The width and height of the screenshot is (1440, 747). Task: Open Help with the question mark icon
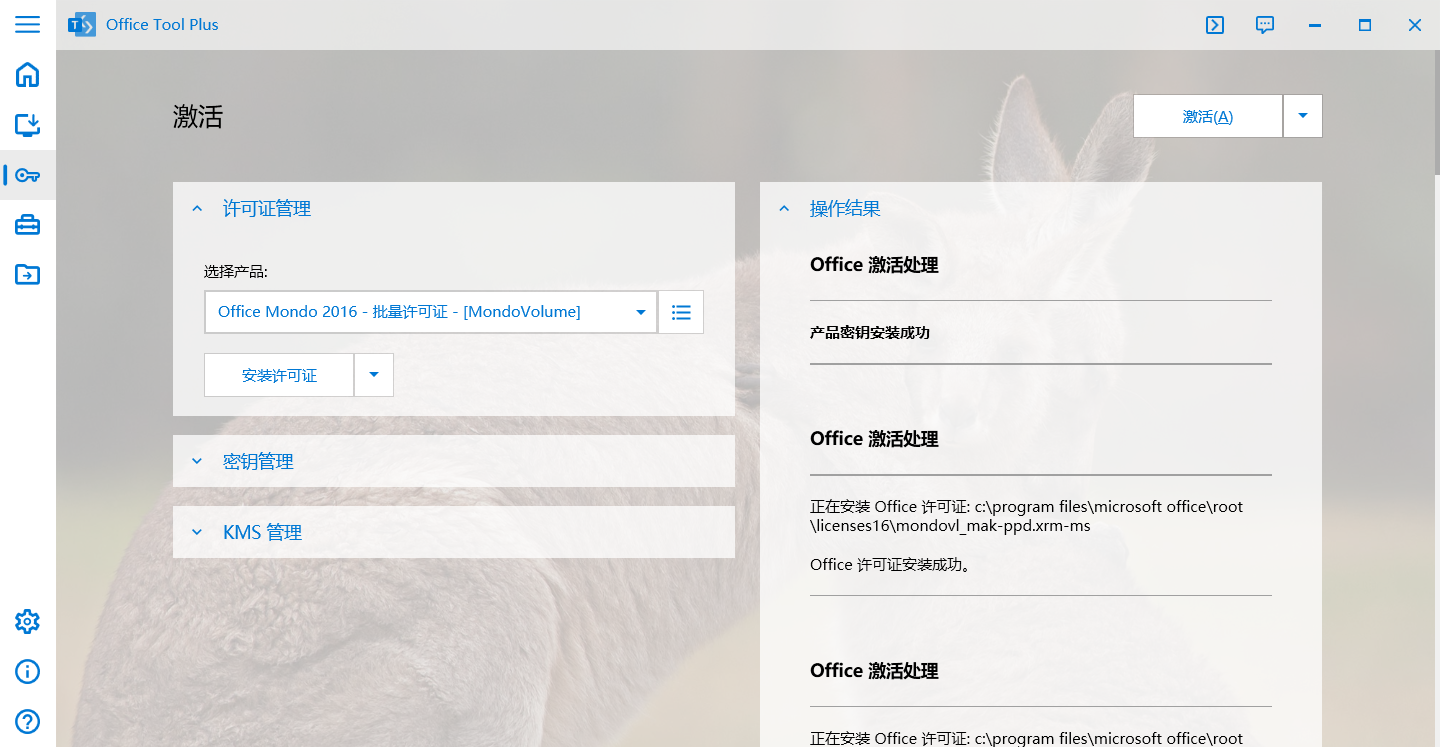[x=27, y=721]
